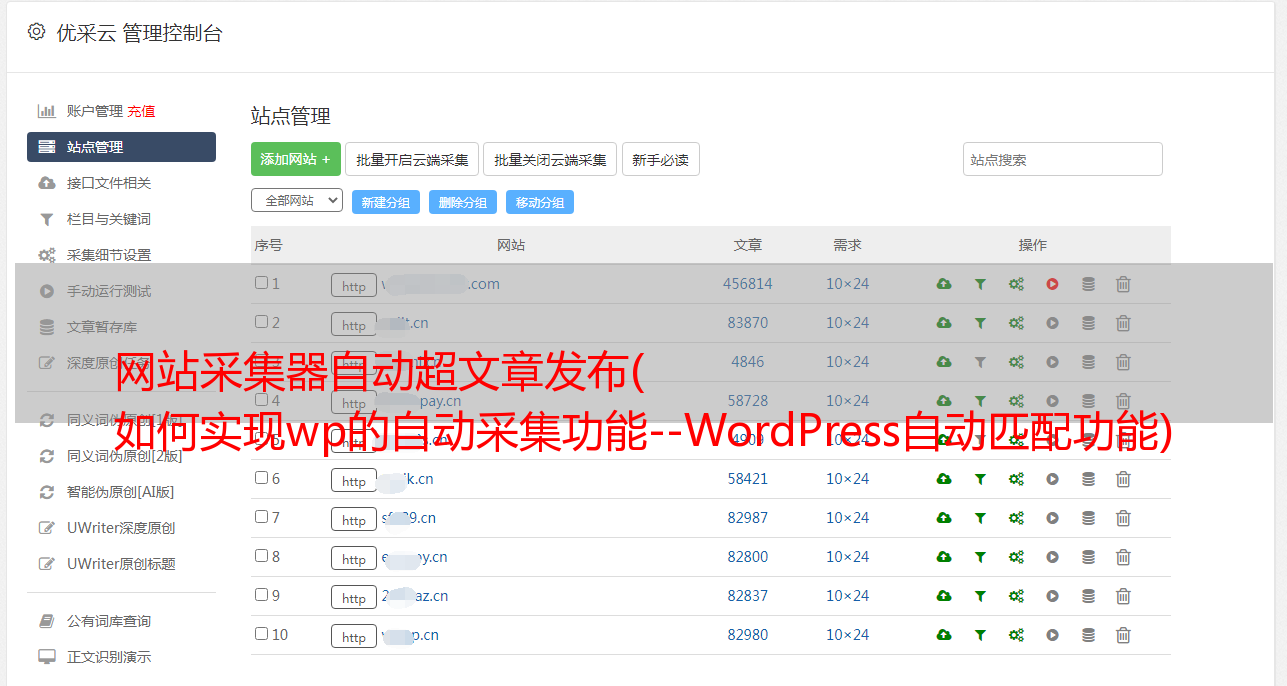Click blue 移动分组 button

(540, 202)
